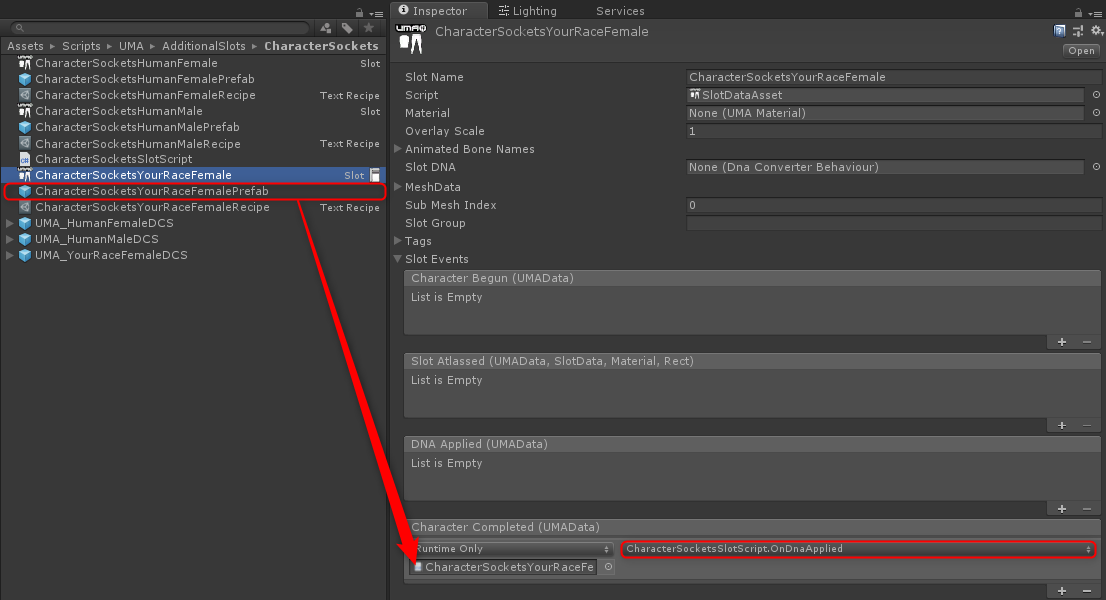
Task: Remove listener with Character Completed minus button
Action: [1087, 591]
